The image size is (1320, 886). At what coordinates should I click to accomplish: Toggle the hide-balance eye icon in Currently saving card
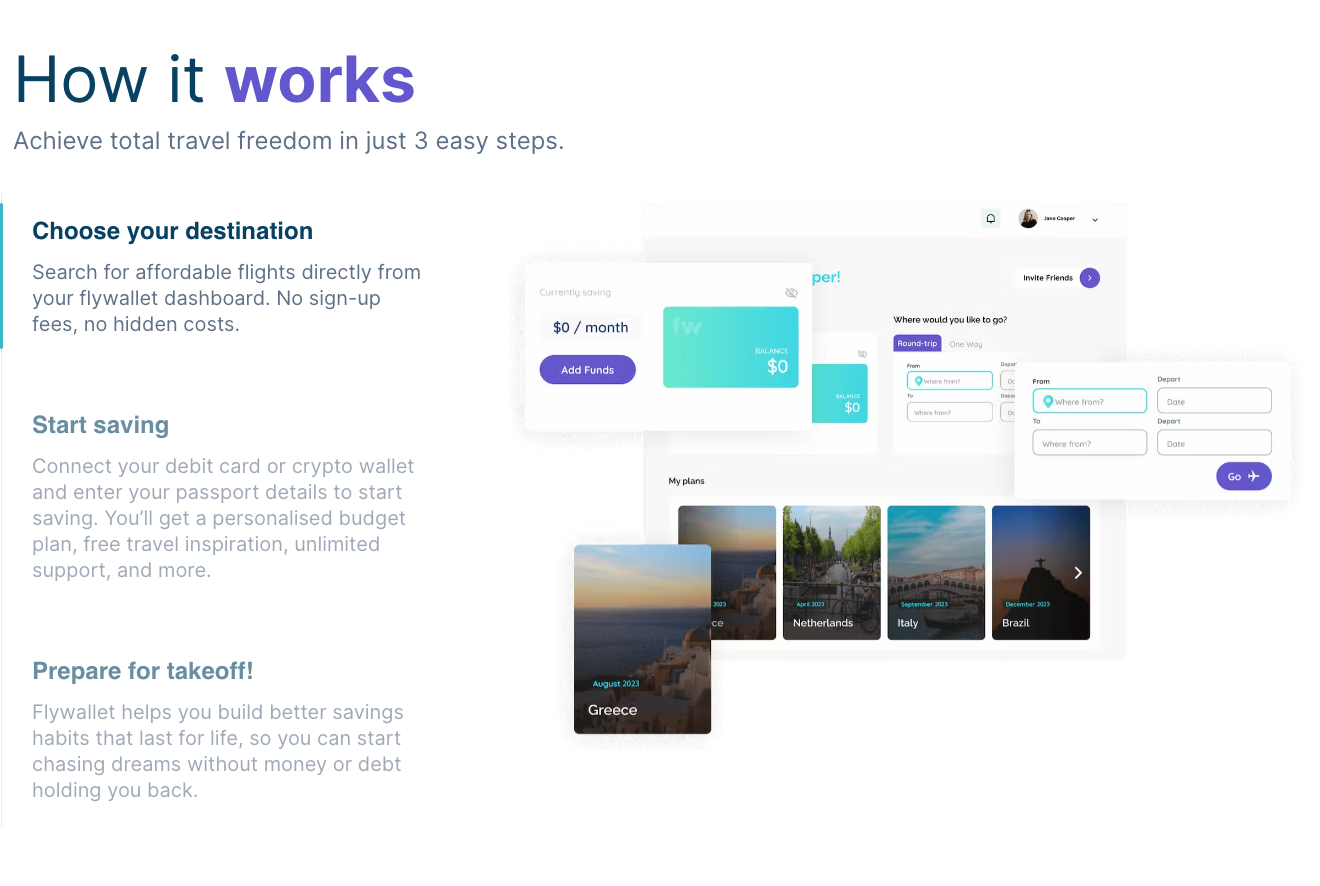coord(791,293)
